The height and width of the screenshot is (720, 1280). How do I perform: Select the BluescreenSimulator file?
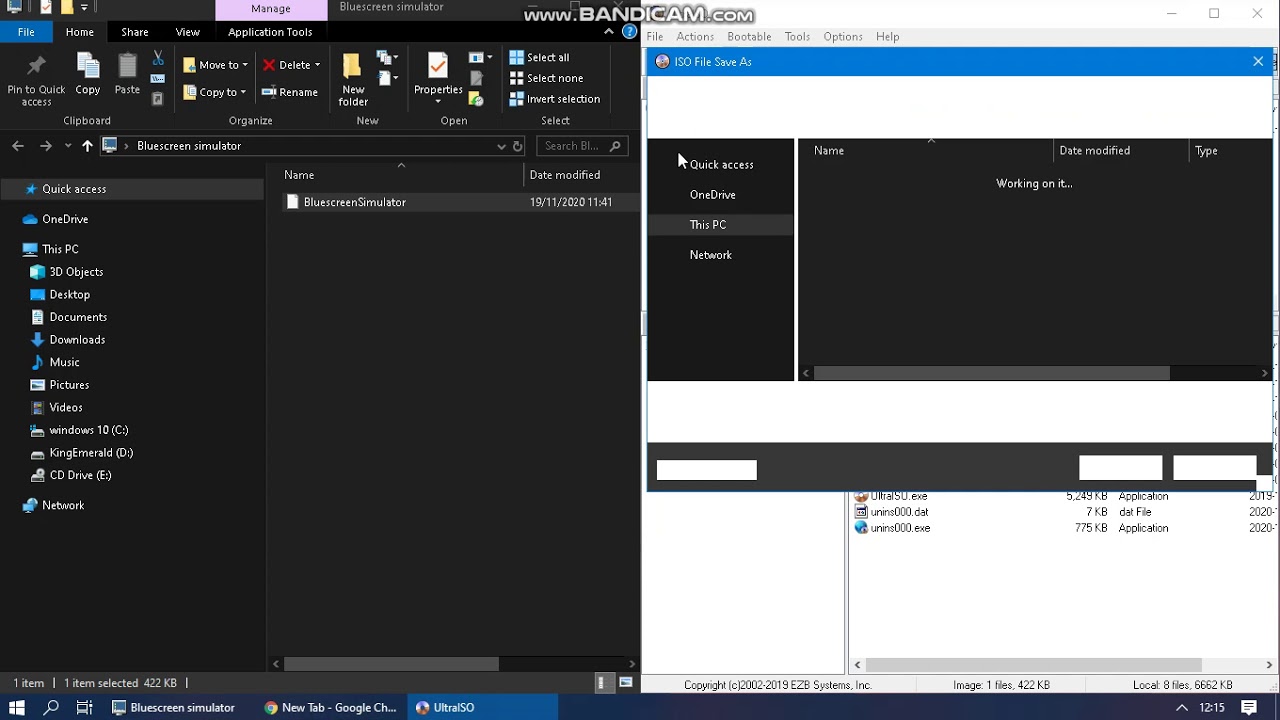[x=354, y=202]
